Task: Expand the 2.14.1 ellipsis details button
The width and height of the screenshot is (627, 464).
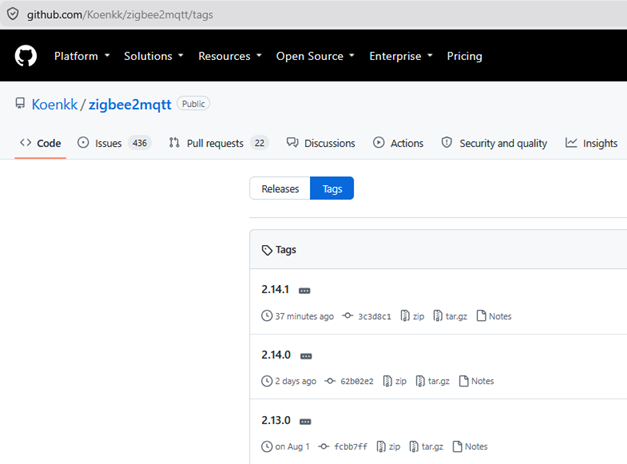Action: (x=305, y=291)
